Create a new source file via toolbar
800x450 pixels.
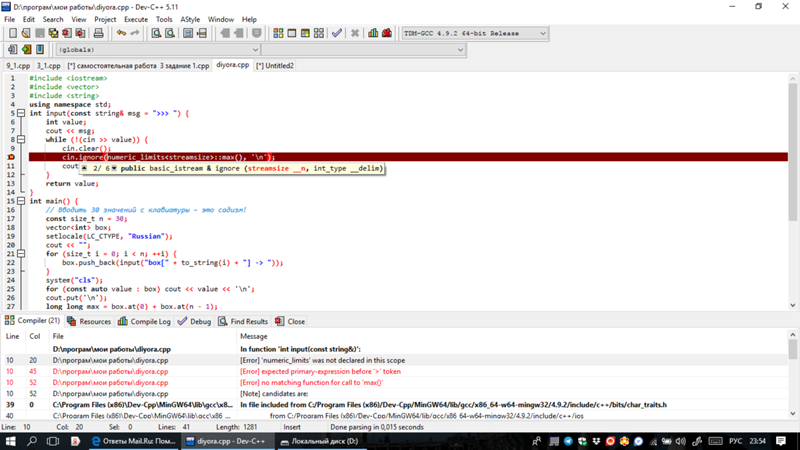(13, 33)
